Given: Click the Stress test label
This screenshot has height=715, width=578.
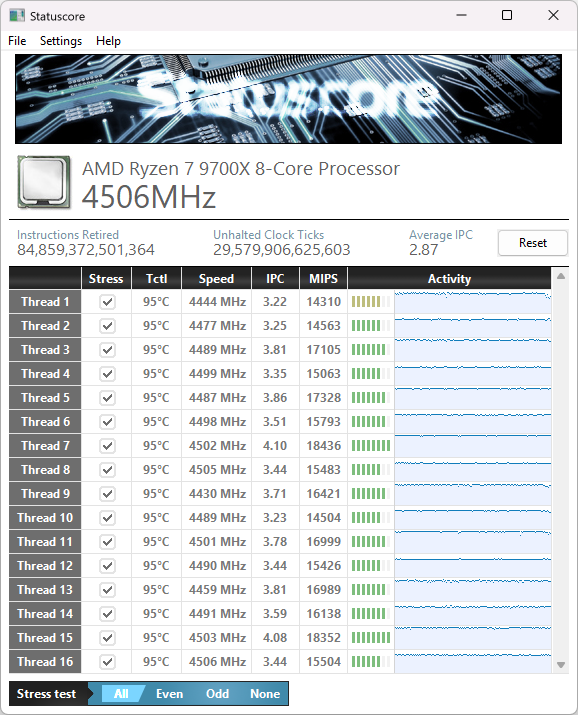Looking at the screenshot, I should point(46,694).
